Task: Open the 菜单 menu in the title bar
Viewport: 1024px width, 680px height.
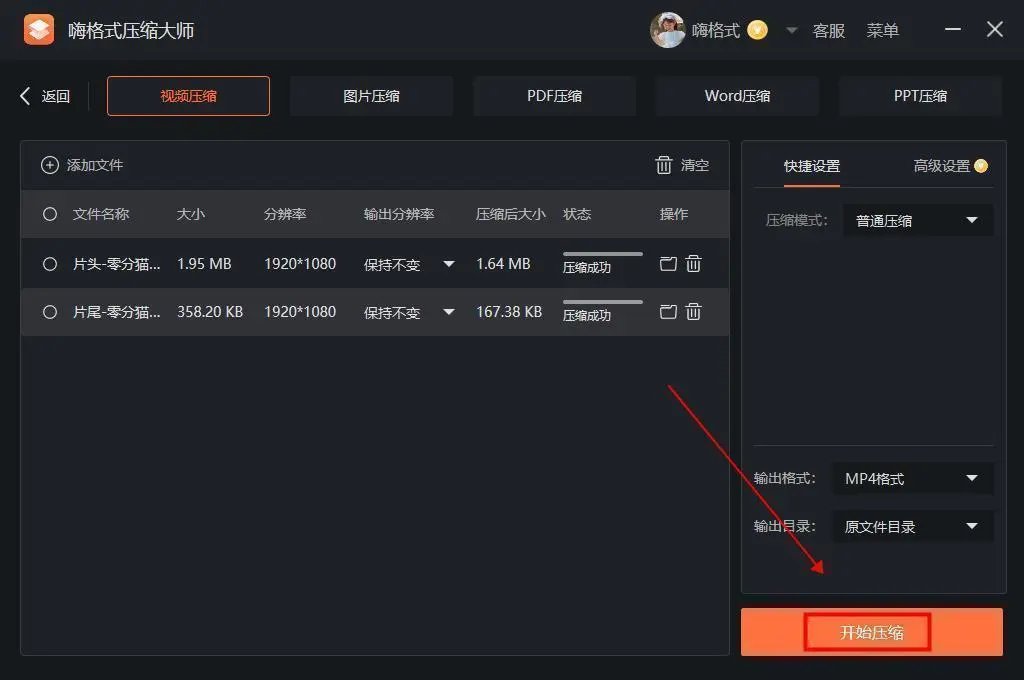Action: point(883,29)
